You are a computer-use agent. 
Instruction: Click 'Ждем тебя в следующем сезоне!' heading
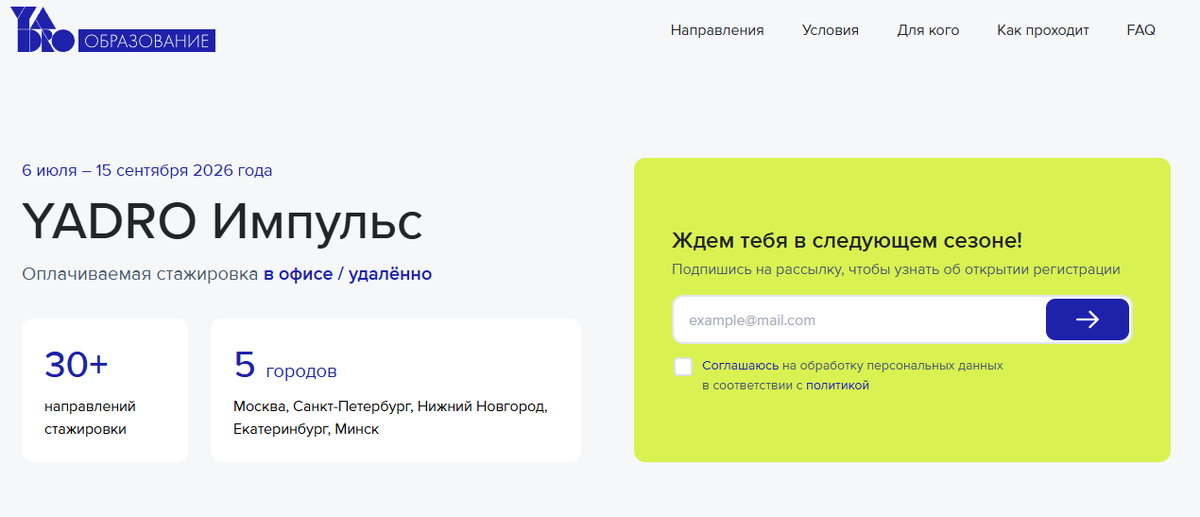847,241
